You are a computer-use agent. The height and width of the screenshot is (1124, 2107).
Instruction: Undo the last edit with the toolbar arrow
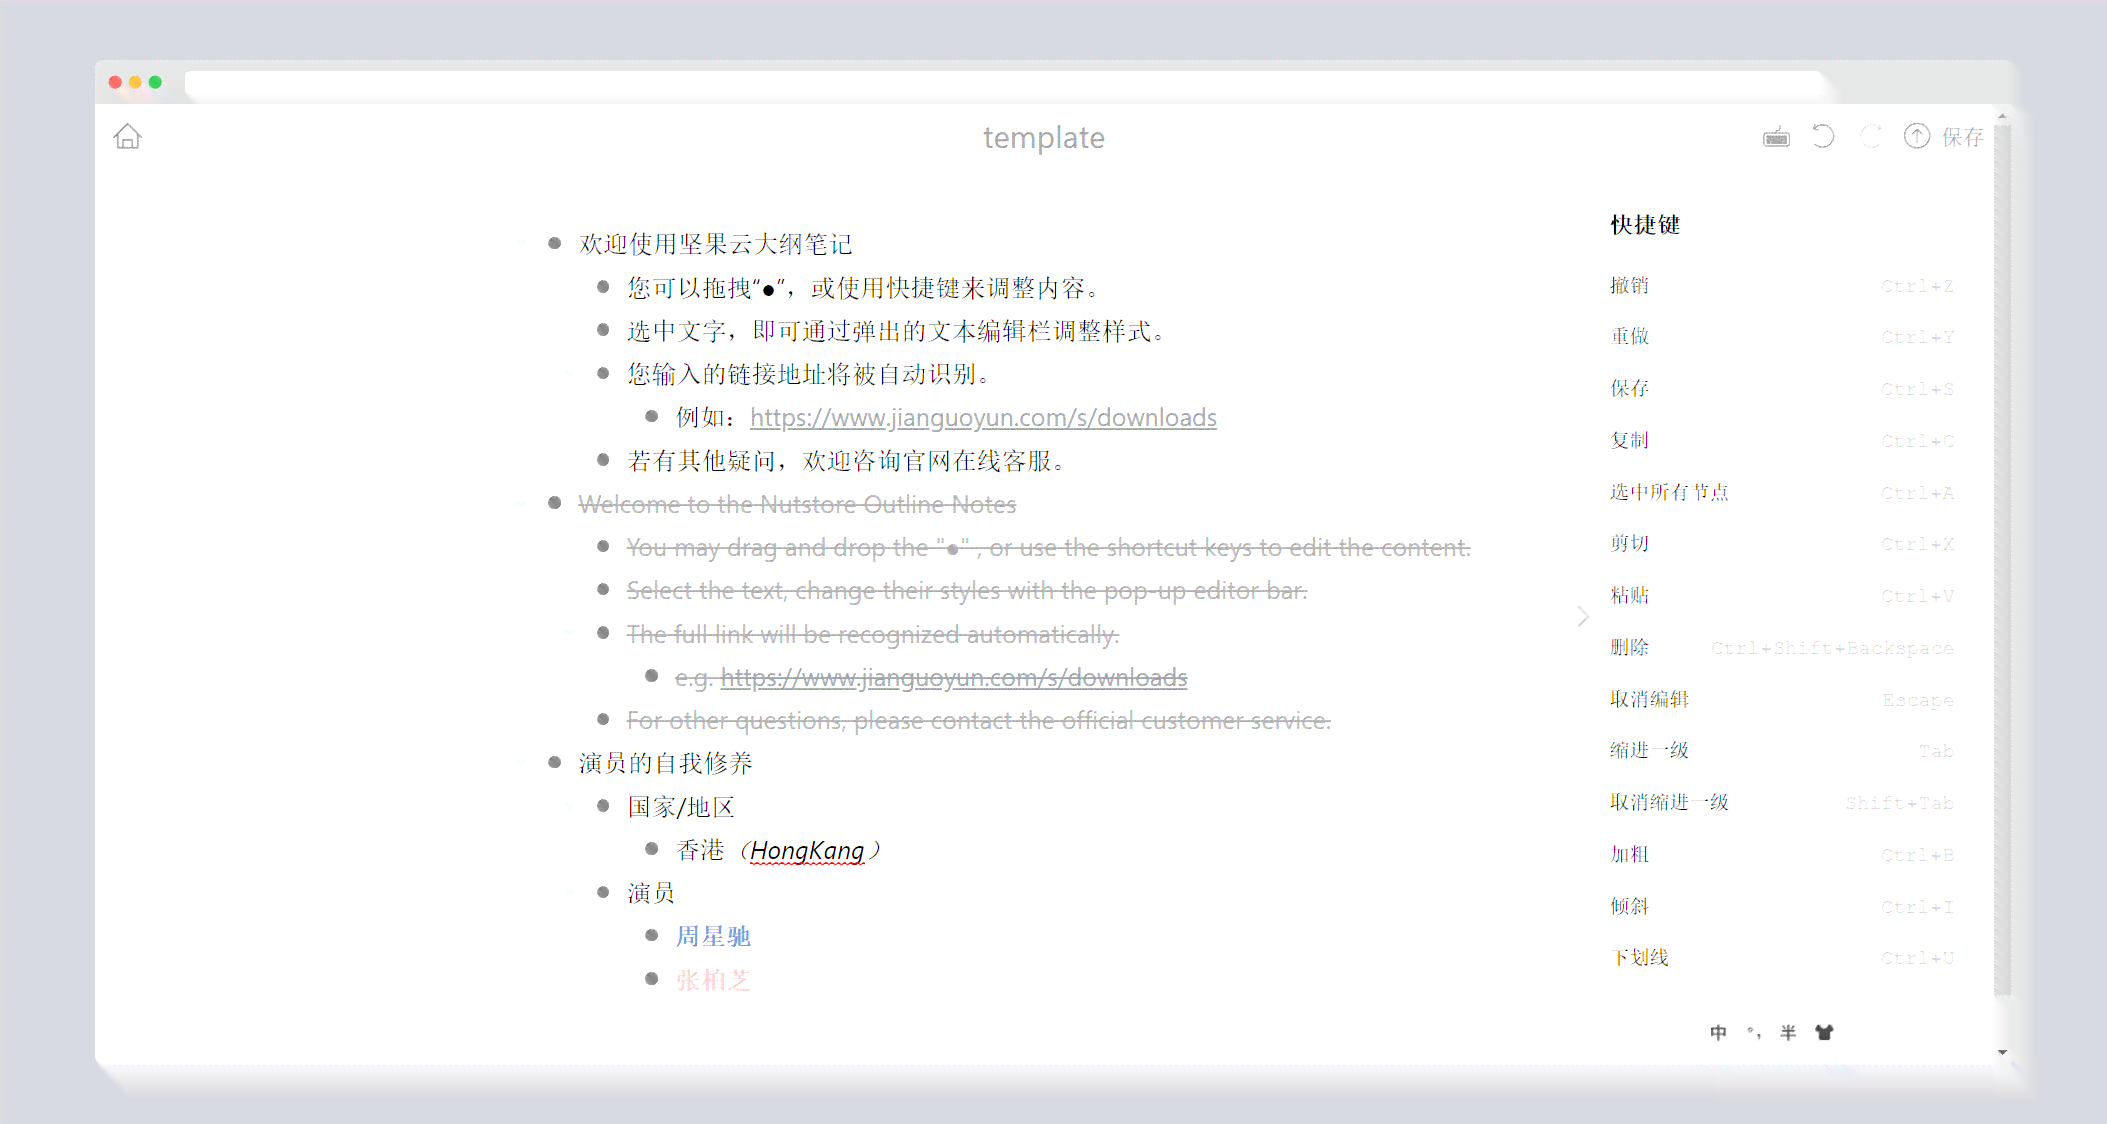1823,136
